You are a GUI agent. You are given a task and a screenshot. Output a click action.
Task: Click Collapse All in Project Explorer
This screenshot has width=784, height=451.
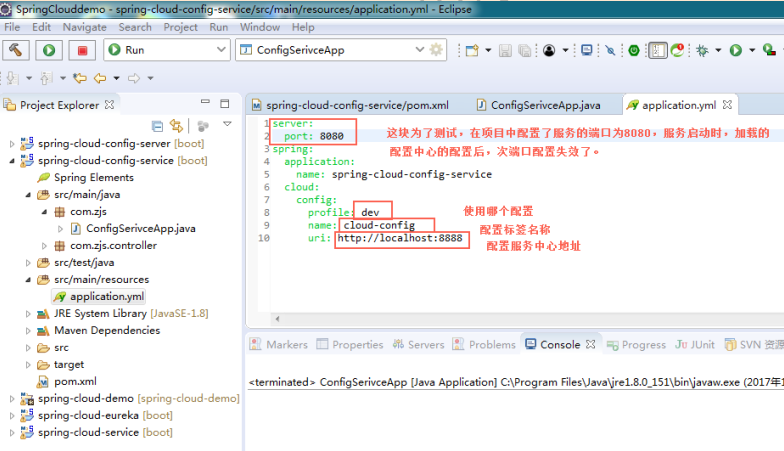pos(157,126)
